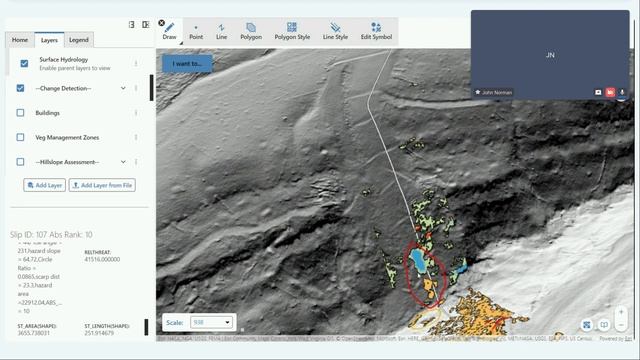Select the Line drawing tool
The width and height of the screenshot is (640, 360).
[221, 31]
